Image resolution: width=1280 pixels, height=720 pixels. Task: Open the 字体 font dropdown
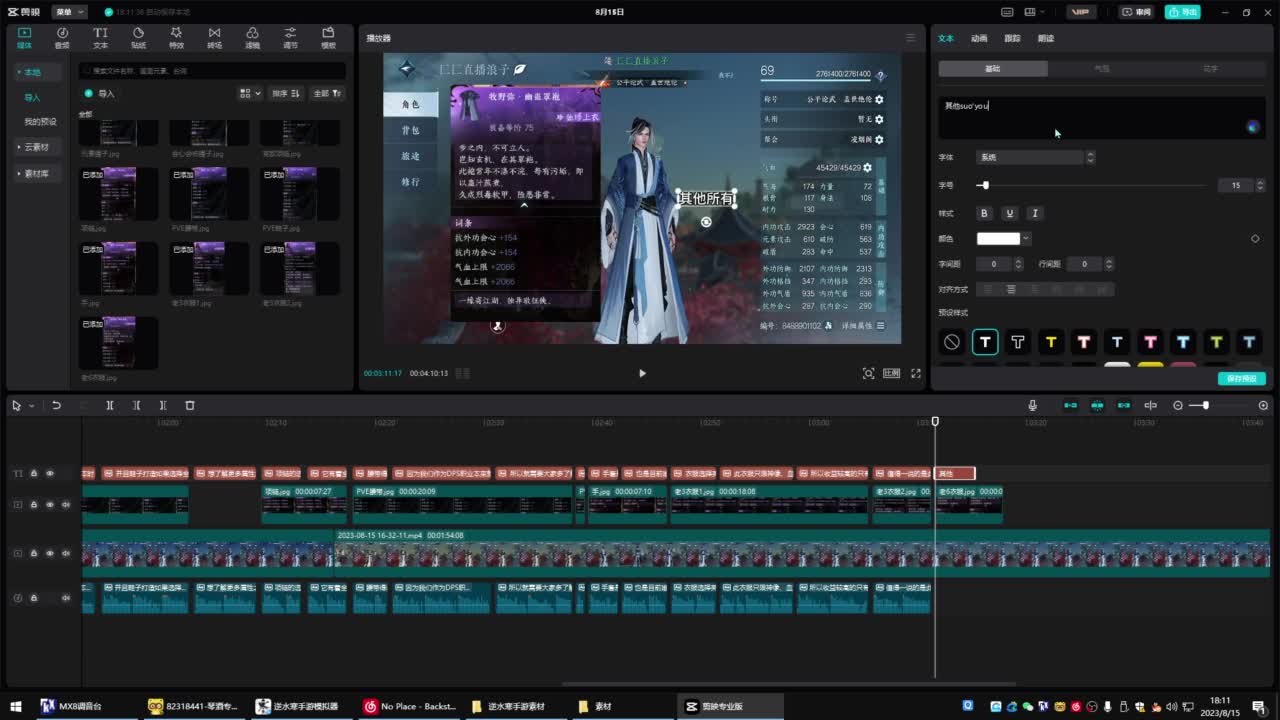click(x=1036, y=157)
